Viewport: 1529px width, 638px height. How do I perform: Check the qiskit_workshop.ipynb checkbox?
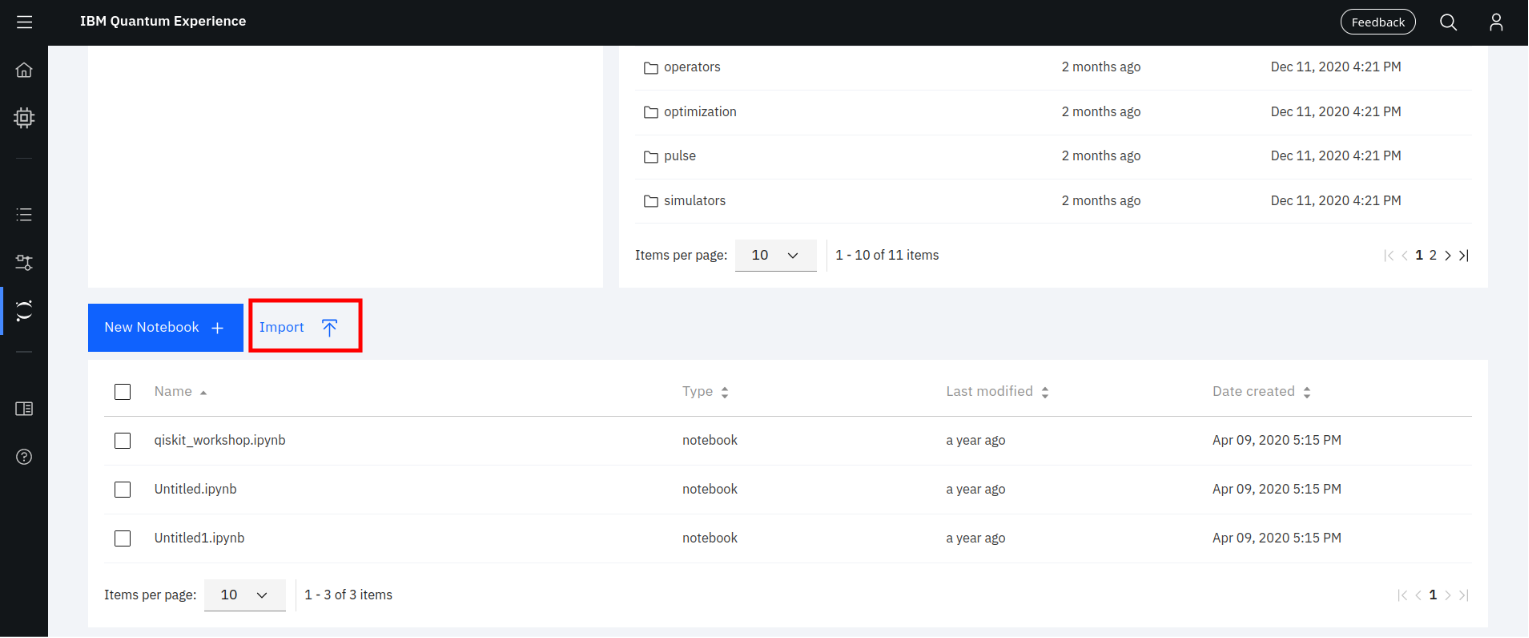(123, 441)
